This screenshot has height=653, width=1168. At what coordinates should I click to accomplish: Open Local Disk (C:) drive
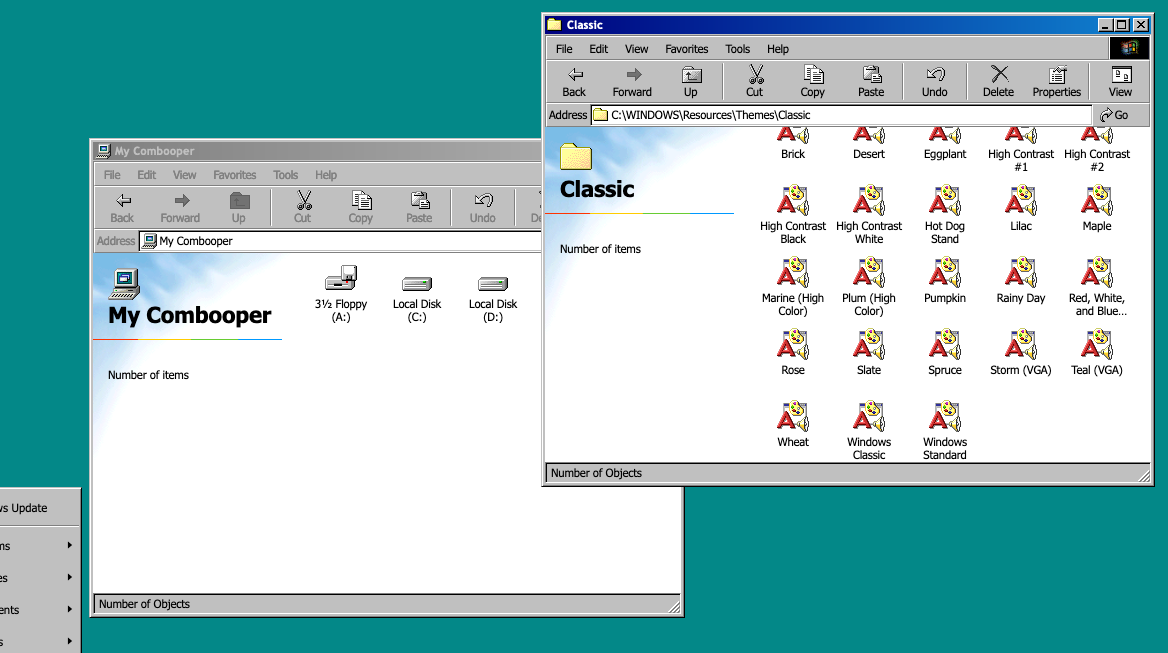coord(417,284)
